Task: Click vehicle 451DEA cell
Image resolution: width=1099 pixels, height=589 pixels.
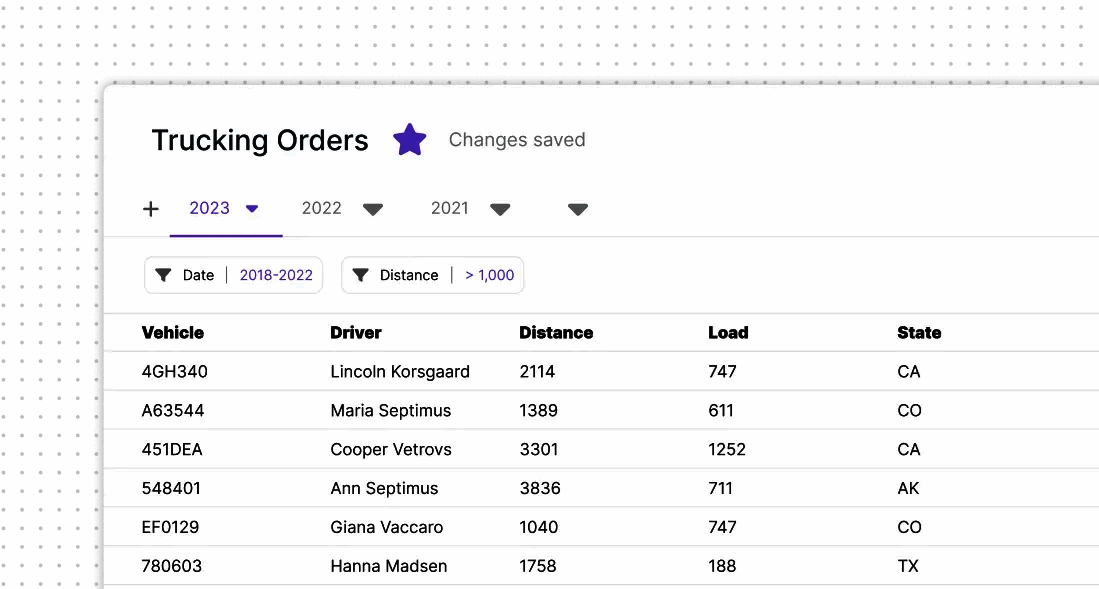Action: [x=172, y=450]
